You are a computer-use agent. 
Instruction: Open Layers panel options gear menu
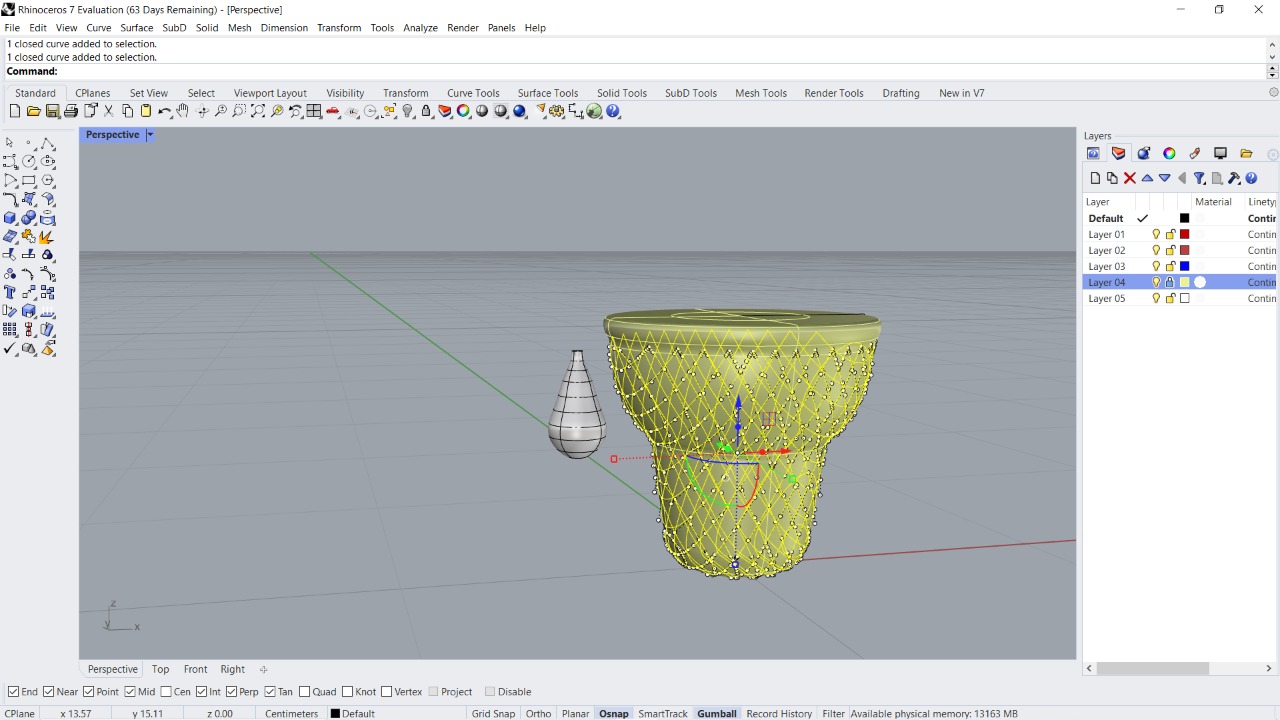coord(1273,154)
